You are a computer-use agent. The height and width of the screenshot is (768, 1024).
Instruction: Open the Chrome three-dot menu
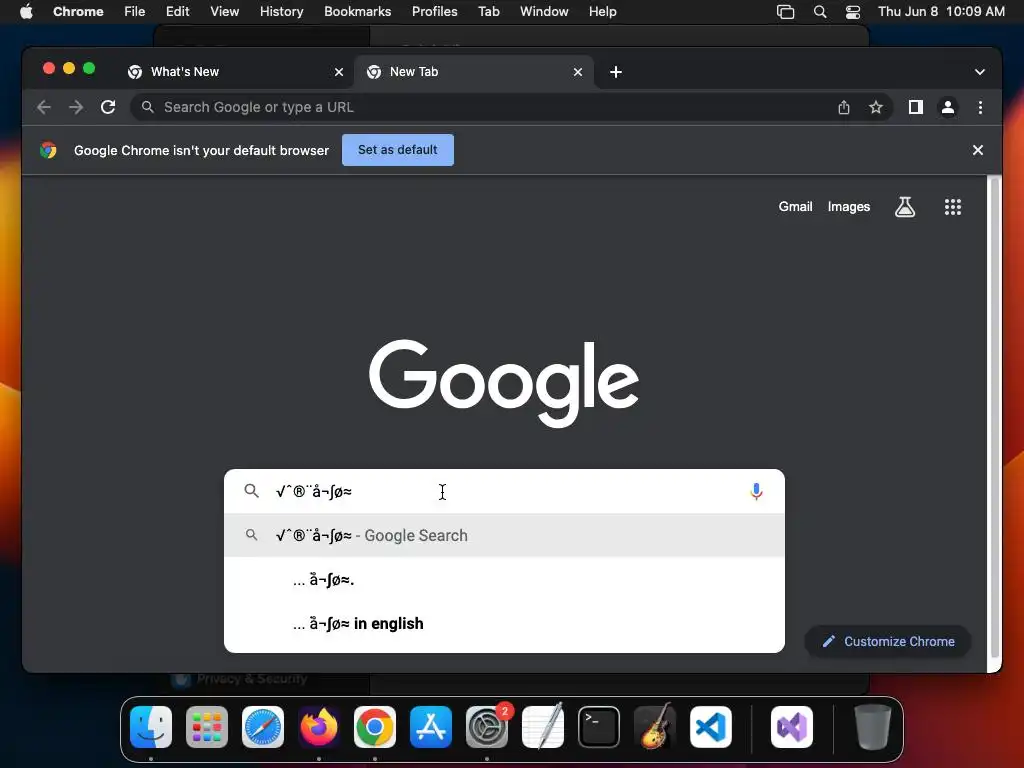(x=980, y=107)
